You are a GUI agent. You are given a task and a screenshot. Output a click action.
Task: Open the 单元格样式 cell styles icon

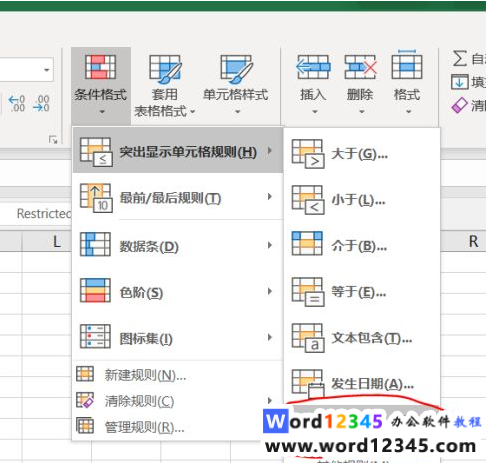237,69
